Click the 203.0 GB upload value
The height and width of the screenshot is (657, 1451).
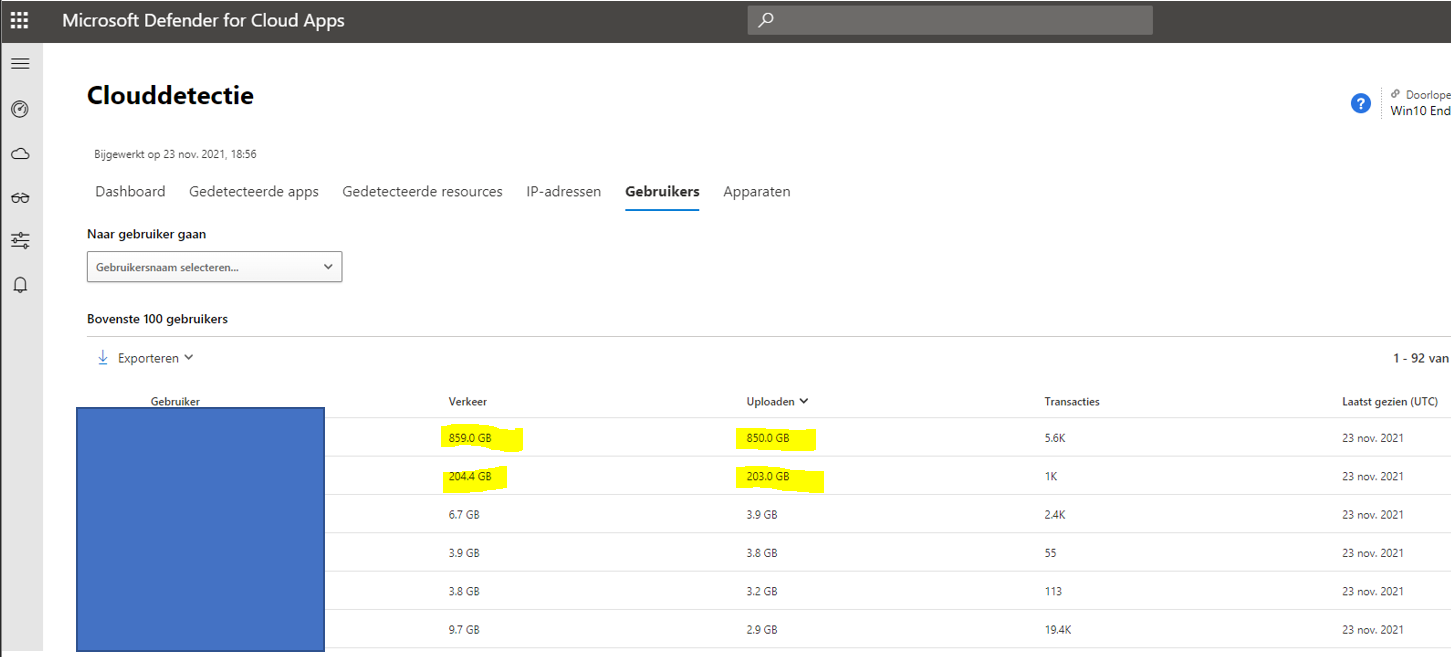click(x=768, y=476)
